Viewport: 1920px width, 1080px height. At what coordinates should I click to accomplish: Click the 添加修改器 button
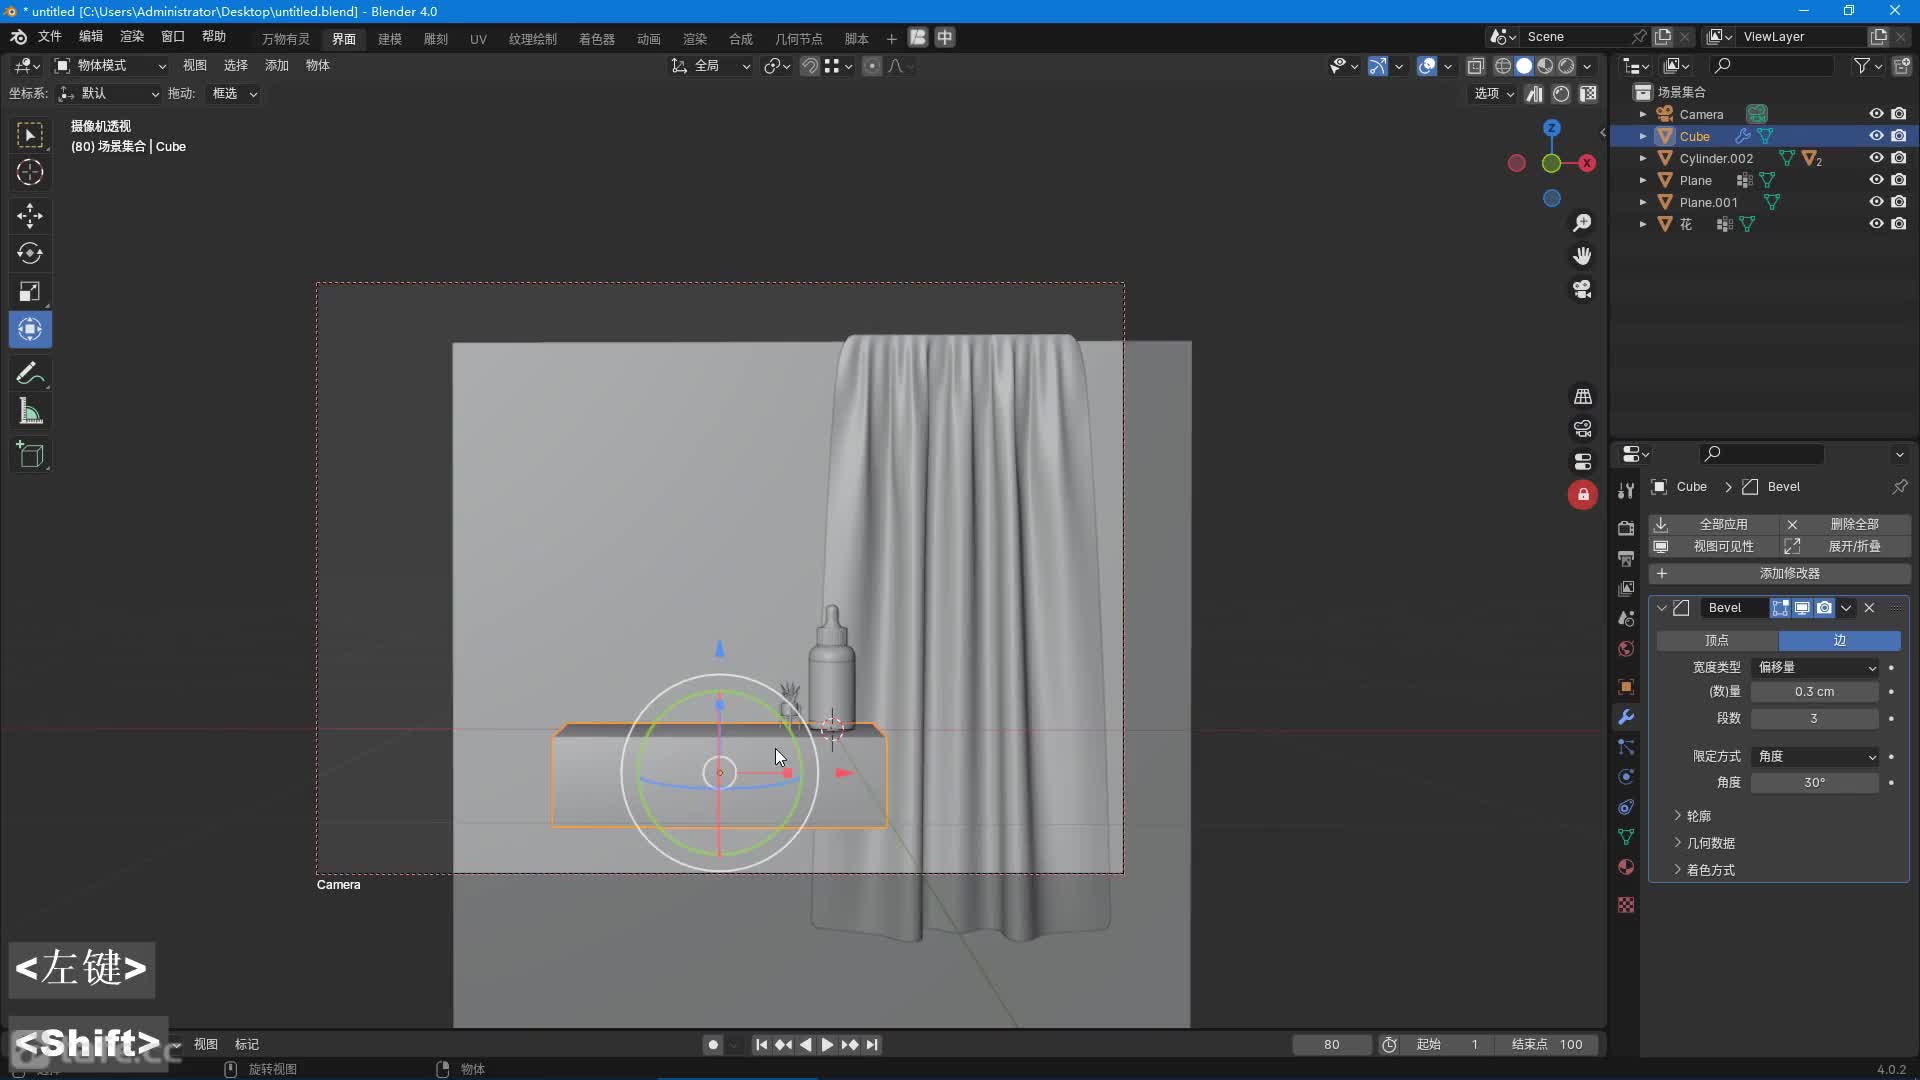point(1780,573)
